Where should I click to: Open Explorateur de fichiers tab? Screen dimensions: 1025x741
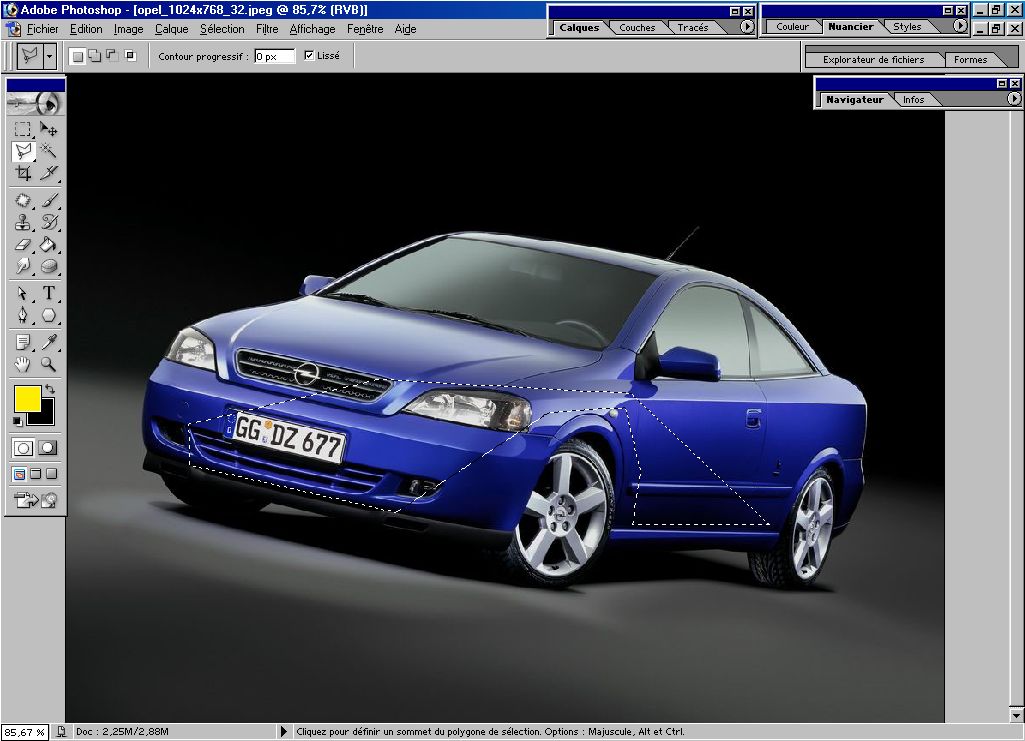tap(873, 59)
